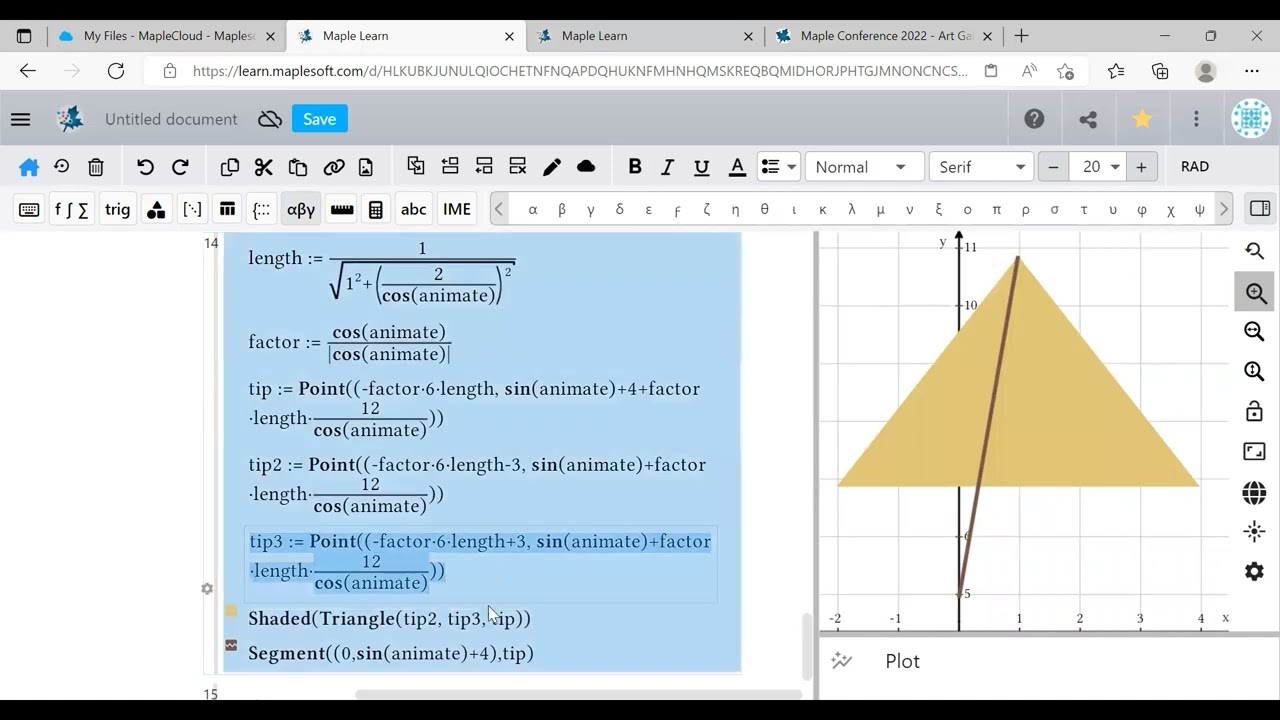Insert a group above the current one
1280x720 pixels.
tap(450, 166)
